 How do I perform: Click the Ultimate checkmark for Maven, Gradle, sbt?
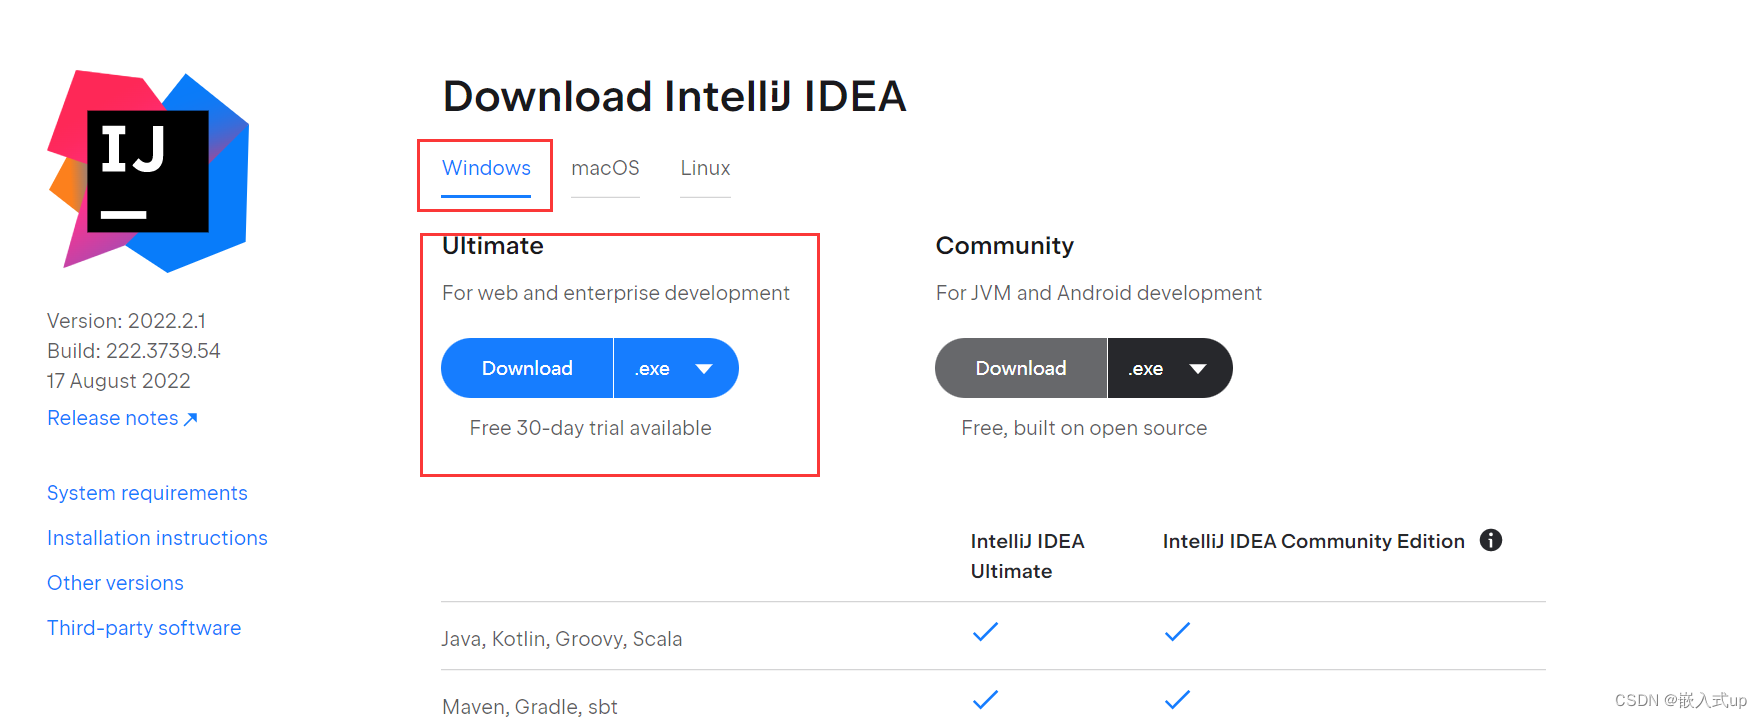(x=986, y=699)
